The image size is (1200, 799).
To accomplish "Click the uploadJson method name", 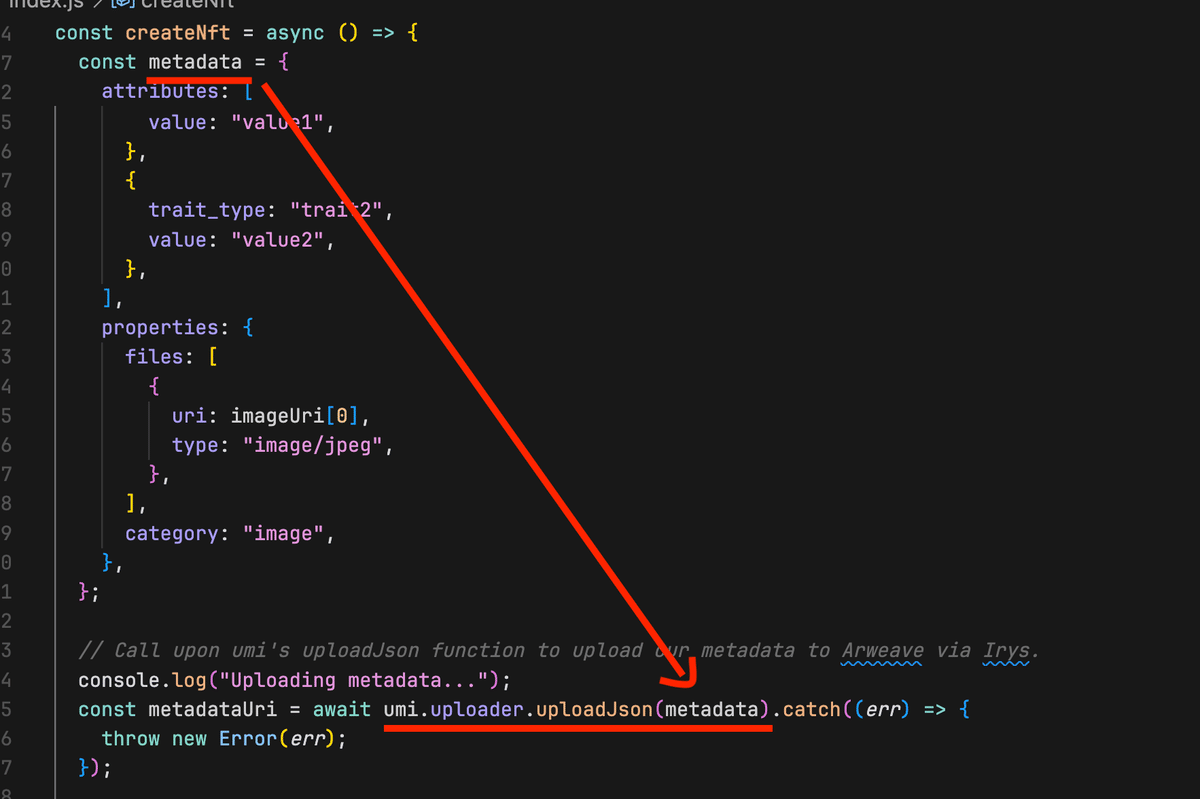I will coord(595,710).
